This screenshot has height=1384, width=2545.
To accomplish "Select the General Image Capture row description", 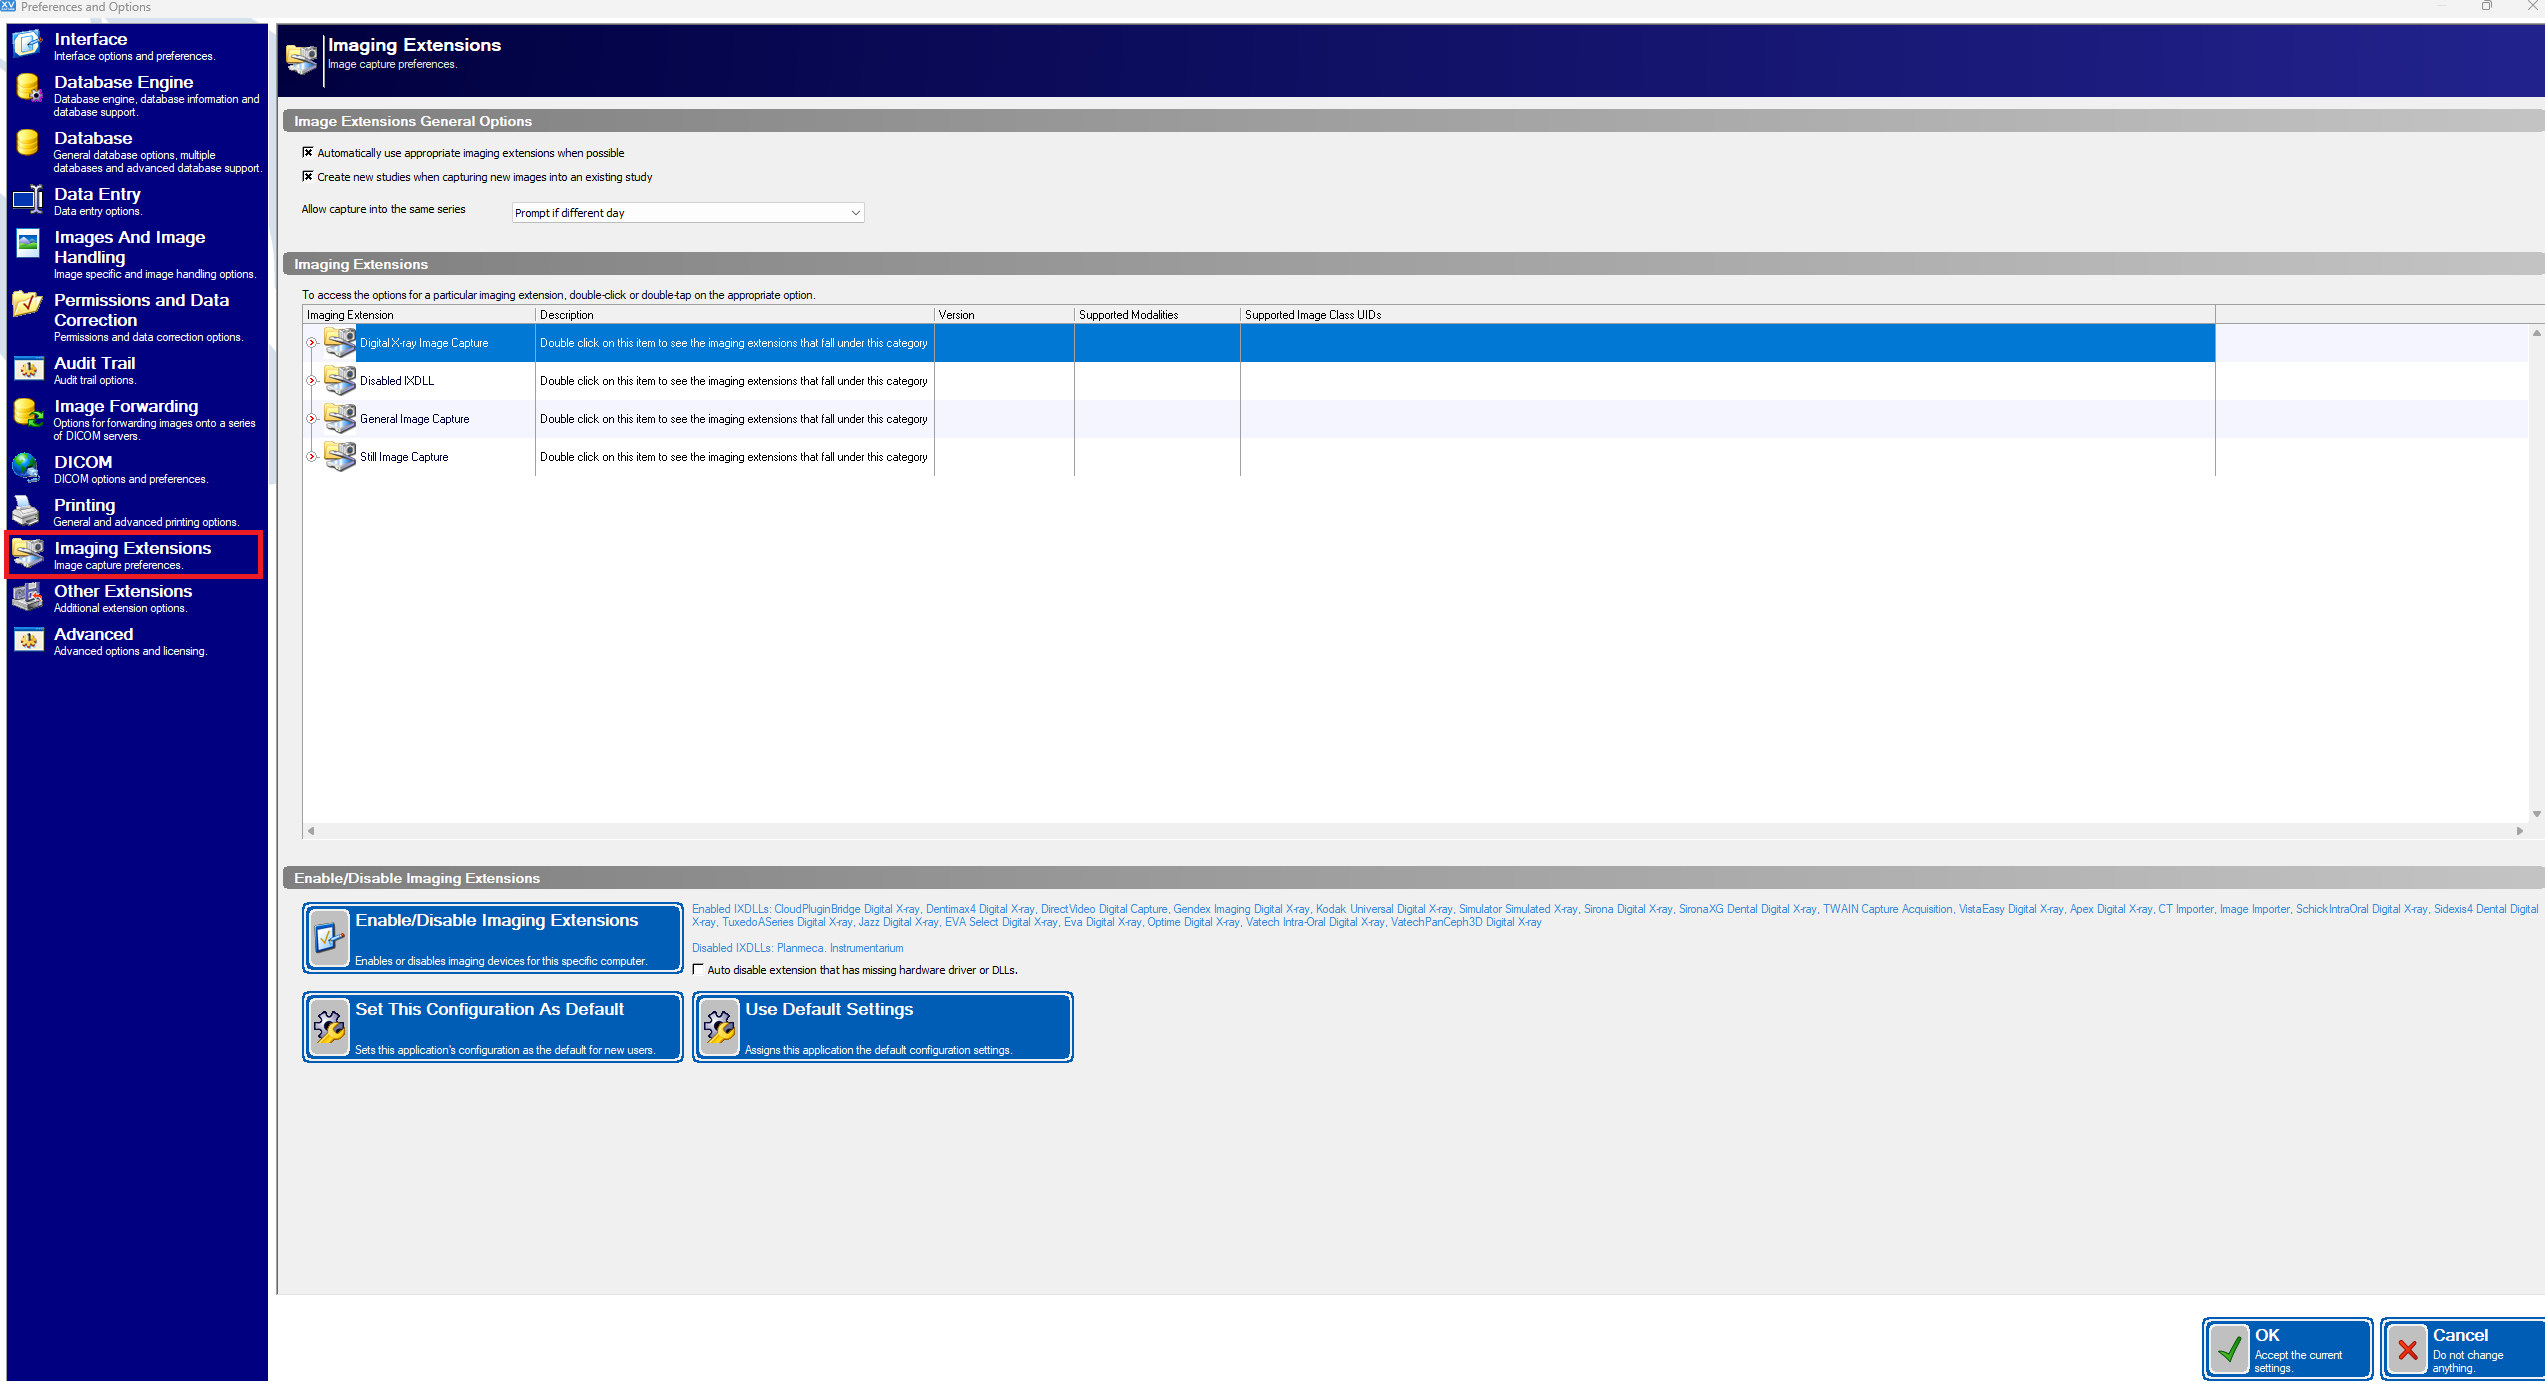I will tap(733, 419).
